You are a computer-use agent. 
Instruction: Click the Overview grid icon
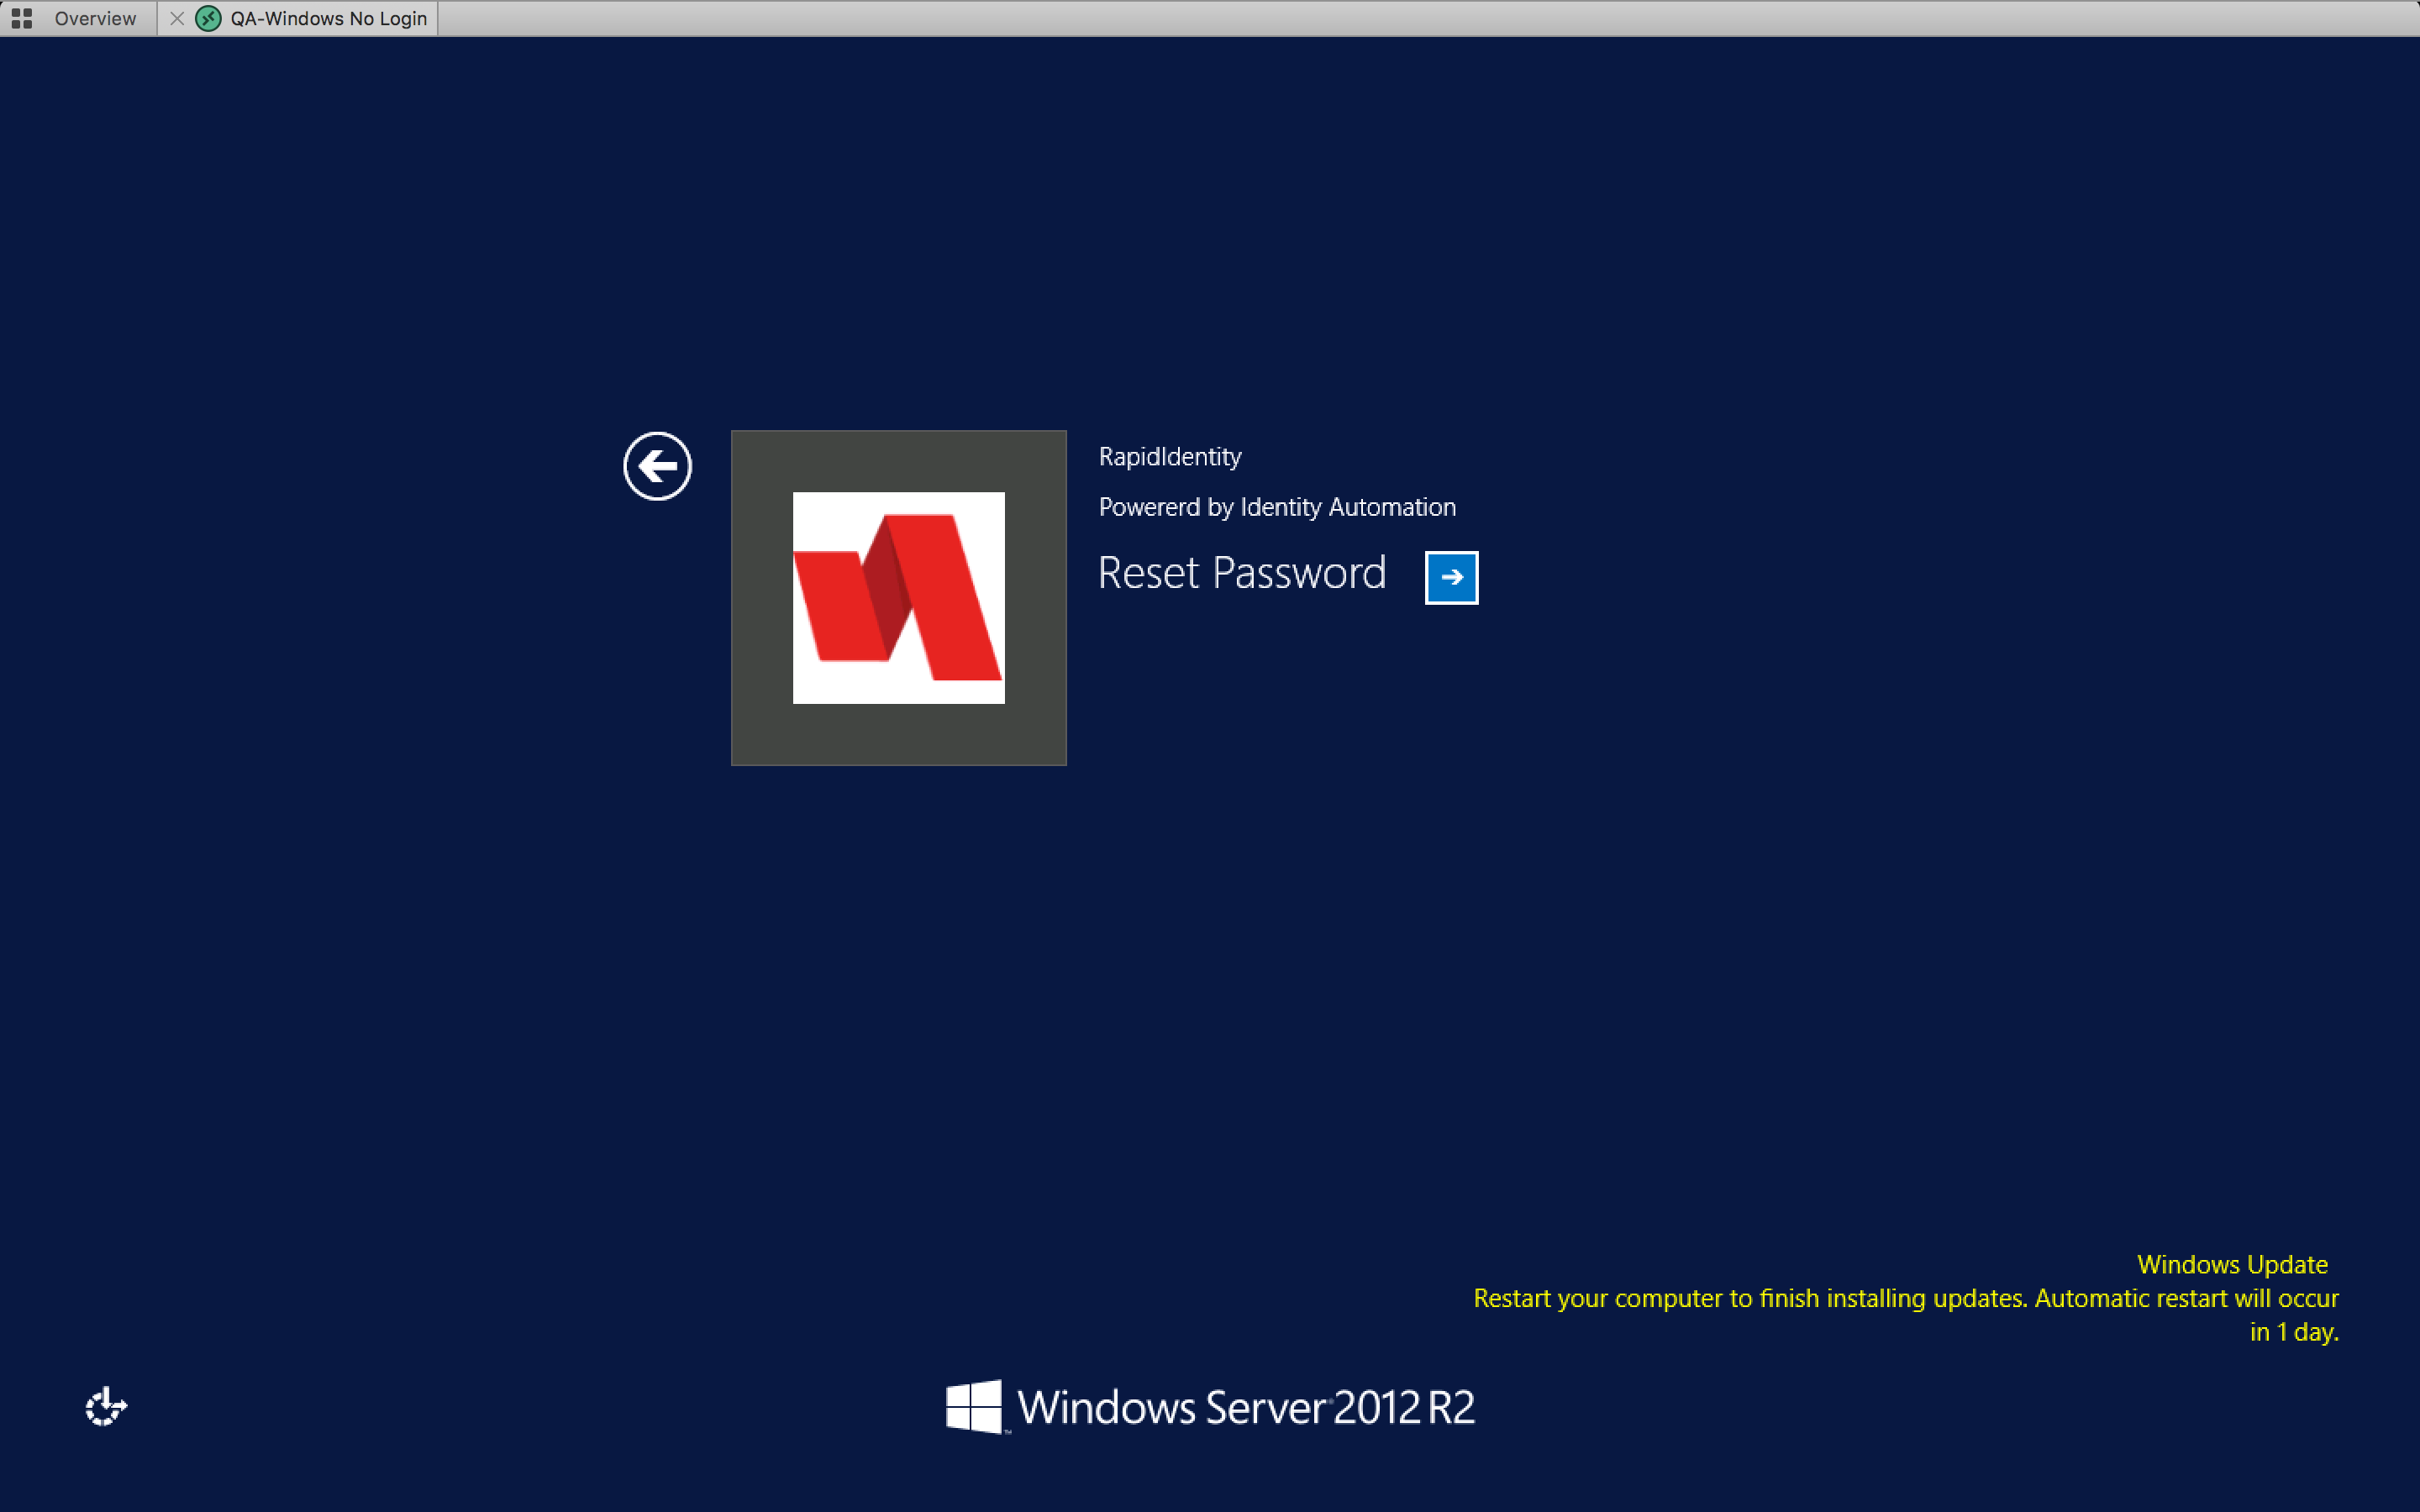(x=22, y=18)
